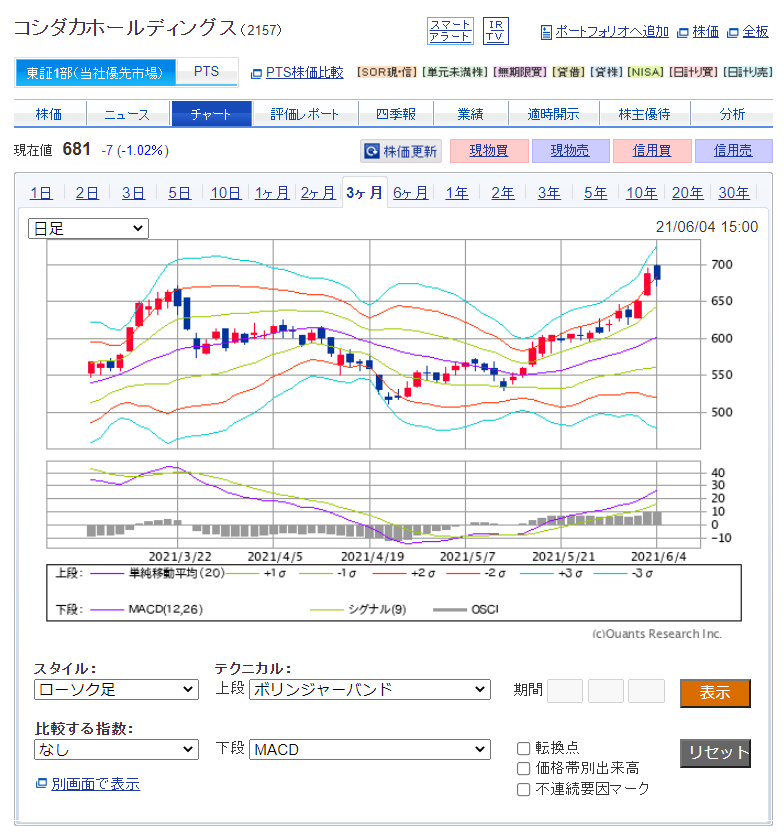Open the スタイル ローソク足 dropdown
The height and width of the screenshot is (835, 784).
pos(116,690)
